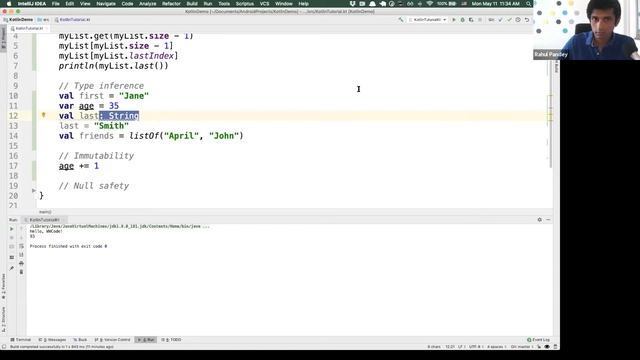The height and width of the screenshot is (360, 640).
Task: Click the KotlinDemo breadcrumb in navigation bar
Action: click(18, 20)
